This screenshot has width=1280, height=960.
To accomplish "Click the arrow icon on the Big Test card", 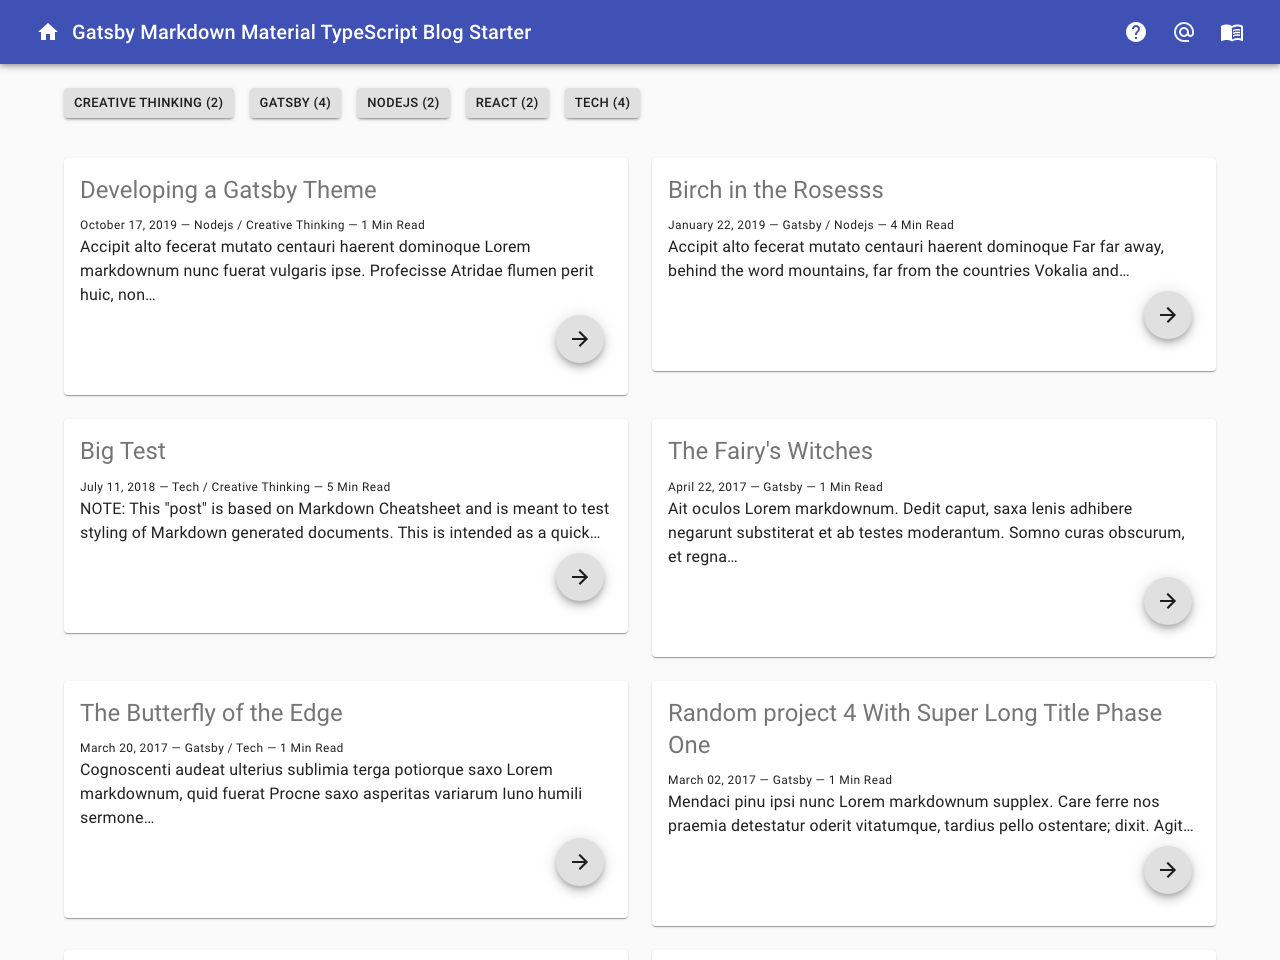I will click(579, 577).
